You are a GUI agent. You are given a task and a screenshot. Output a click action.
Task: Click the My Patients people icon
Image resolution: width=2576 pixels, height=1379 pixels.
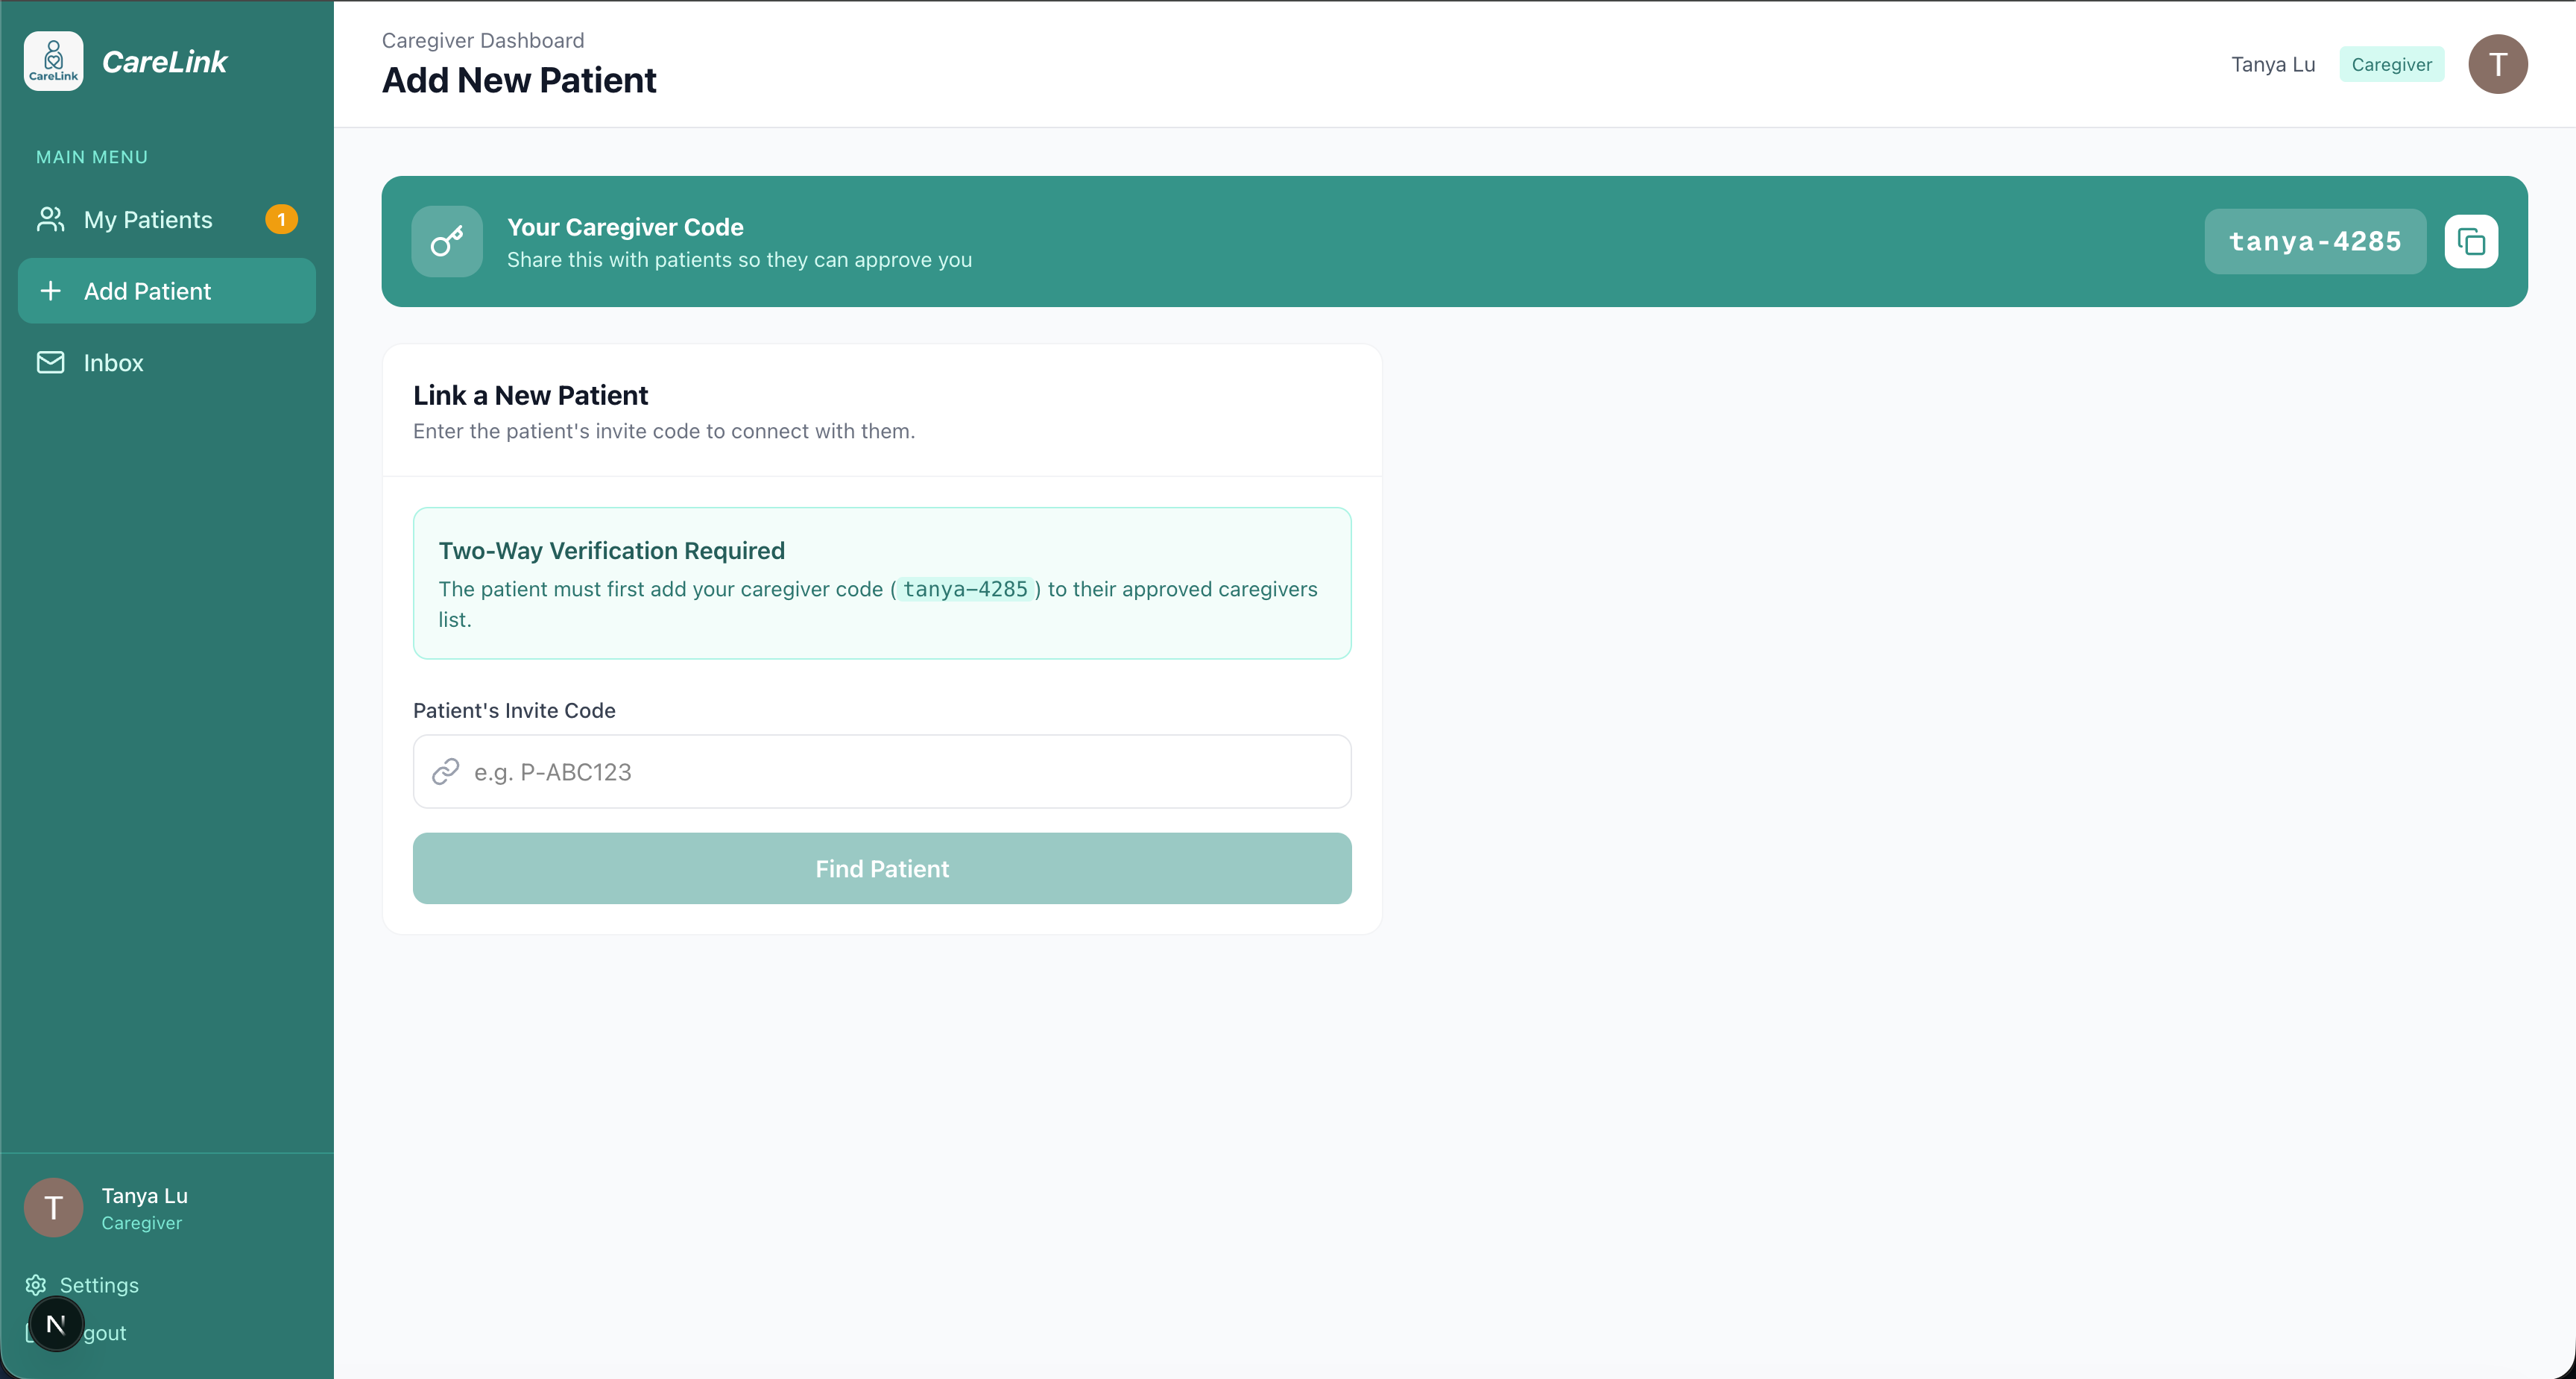coord(50,219)
